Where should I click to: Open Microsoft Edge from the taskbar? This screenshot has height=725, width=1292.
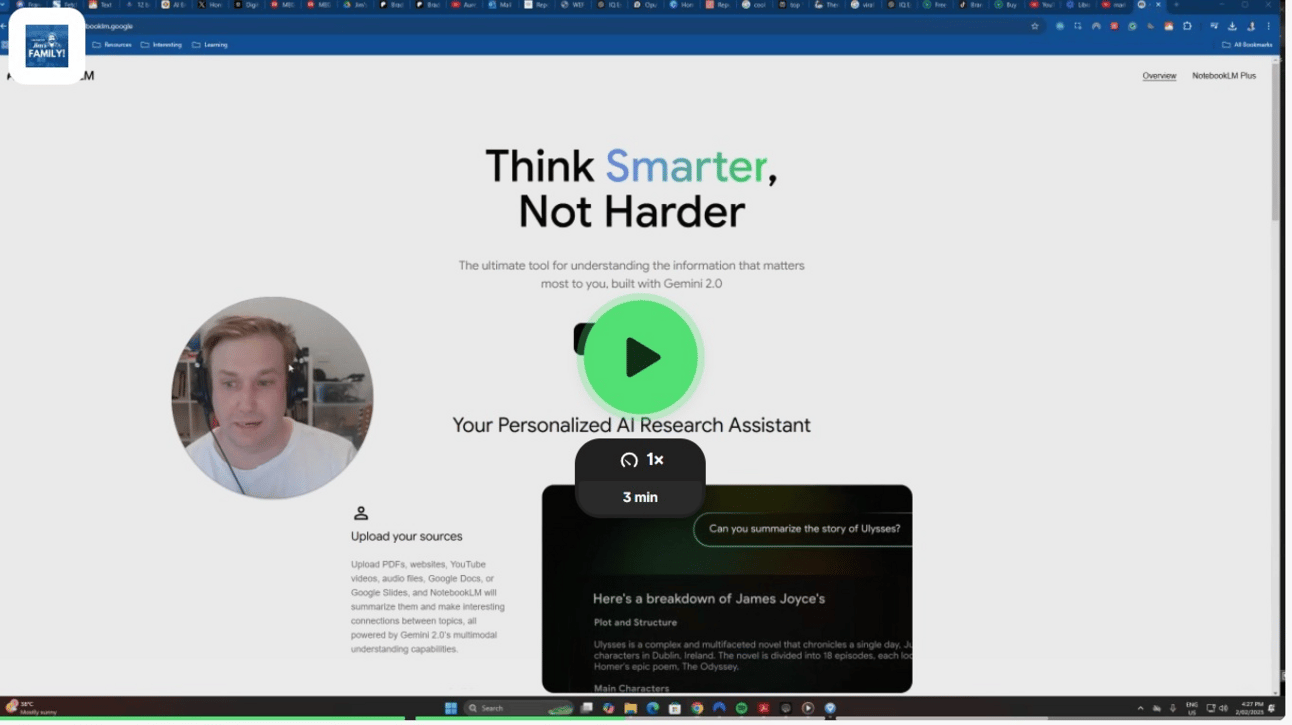(653, 708)
